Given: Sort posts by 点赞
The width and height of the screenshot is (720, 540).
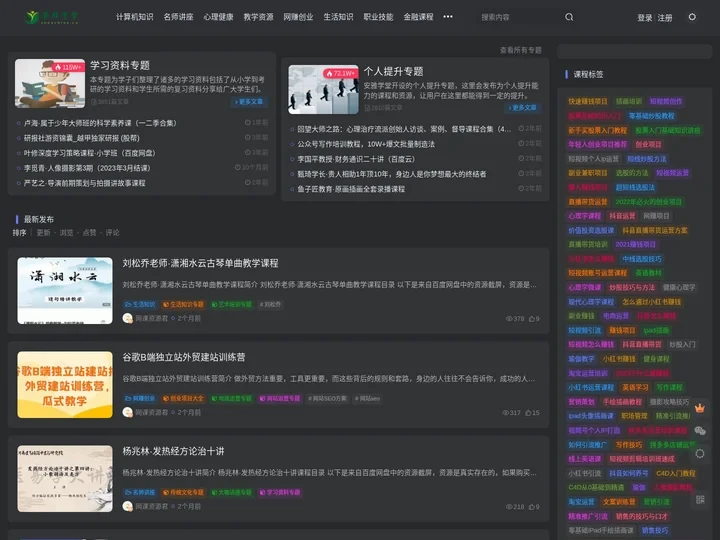Looking at the screenshot, I should pos(89,232).
